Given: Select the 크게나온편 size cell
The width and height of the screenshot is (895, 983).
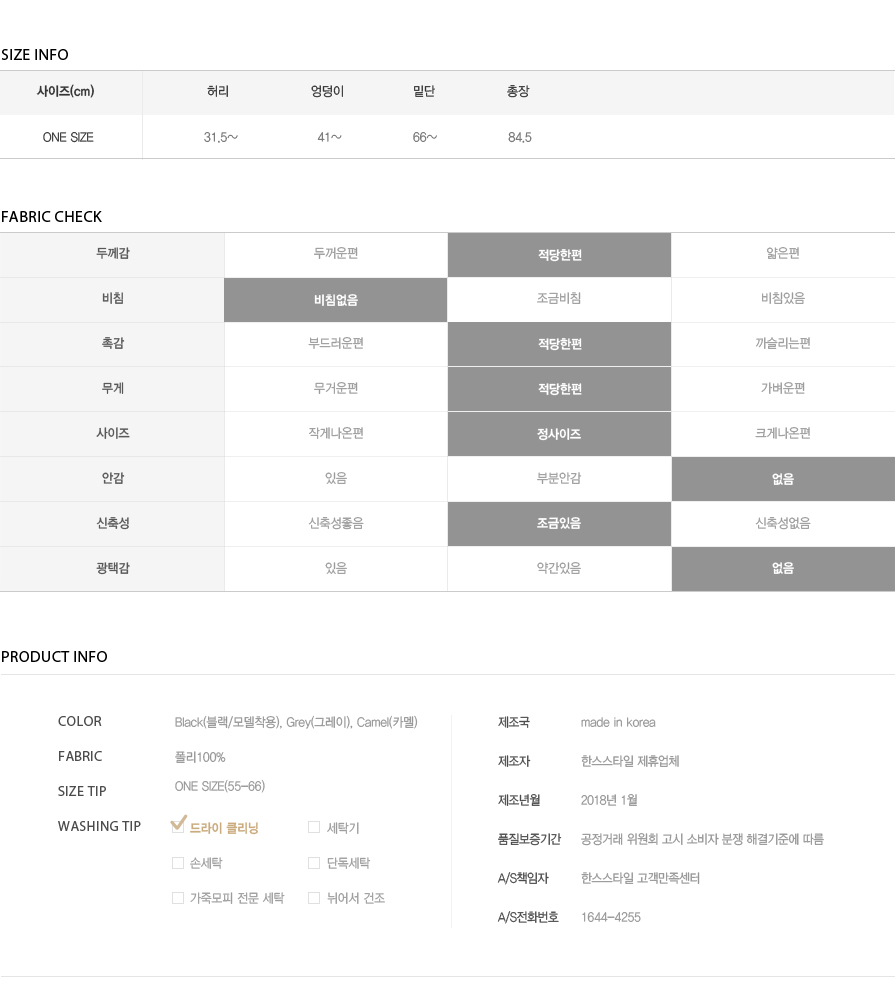Looking at the screenshot, I should (x=783, y=433).
